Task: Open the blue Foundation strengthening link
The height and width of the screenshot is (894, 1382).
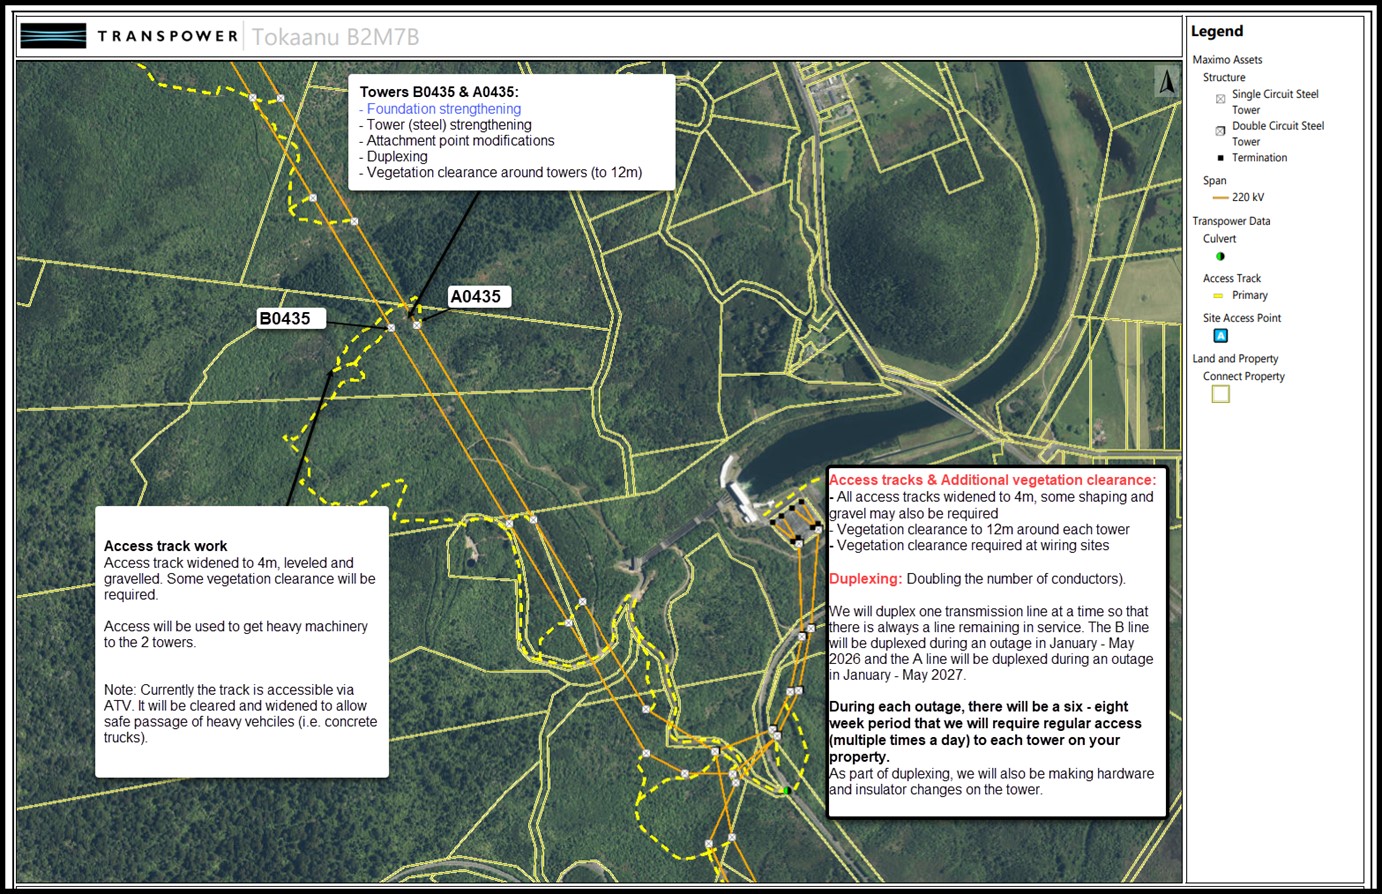Action: click(443, 109)
